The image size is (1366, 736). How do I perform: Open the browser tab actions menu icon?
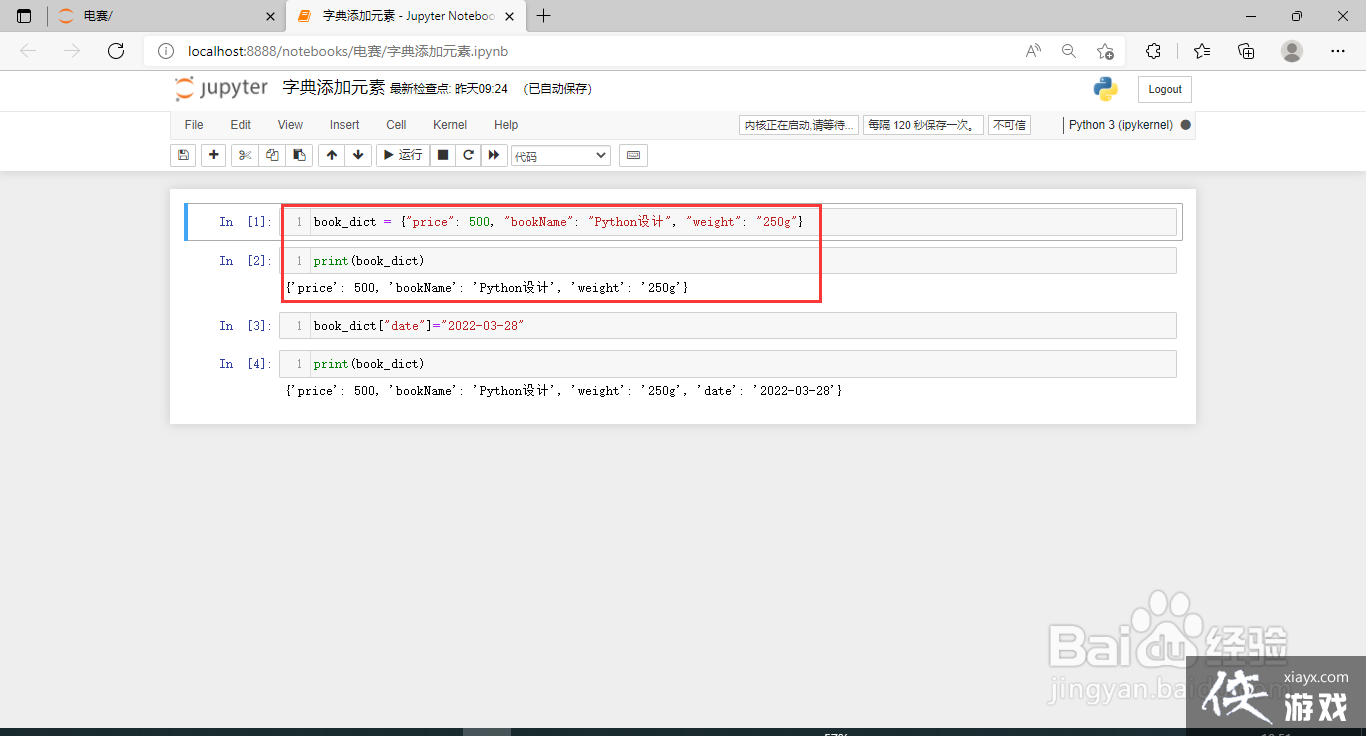coord(24,16)
